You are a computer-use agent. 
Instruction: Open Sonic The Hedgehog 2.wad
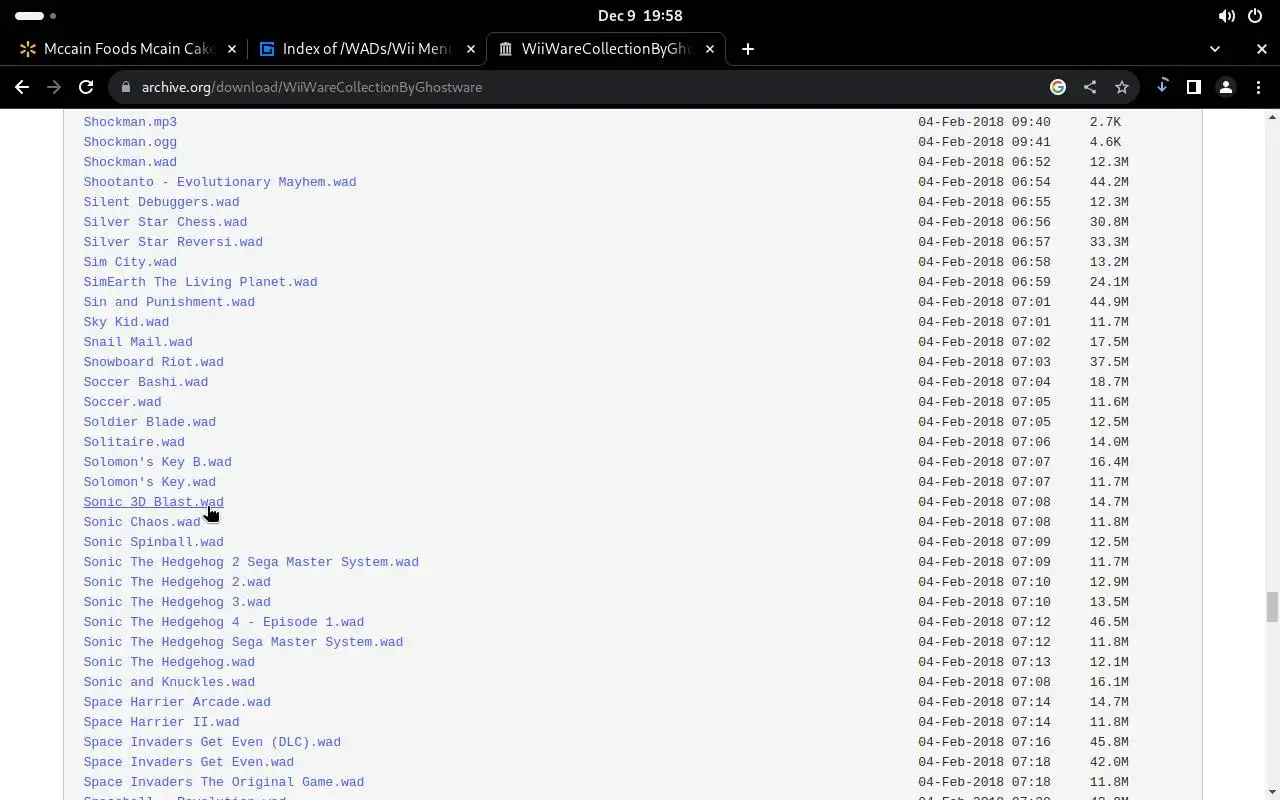(177, 582)
